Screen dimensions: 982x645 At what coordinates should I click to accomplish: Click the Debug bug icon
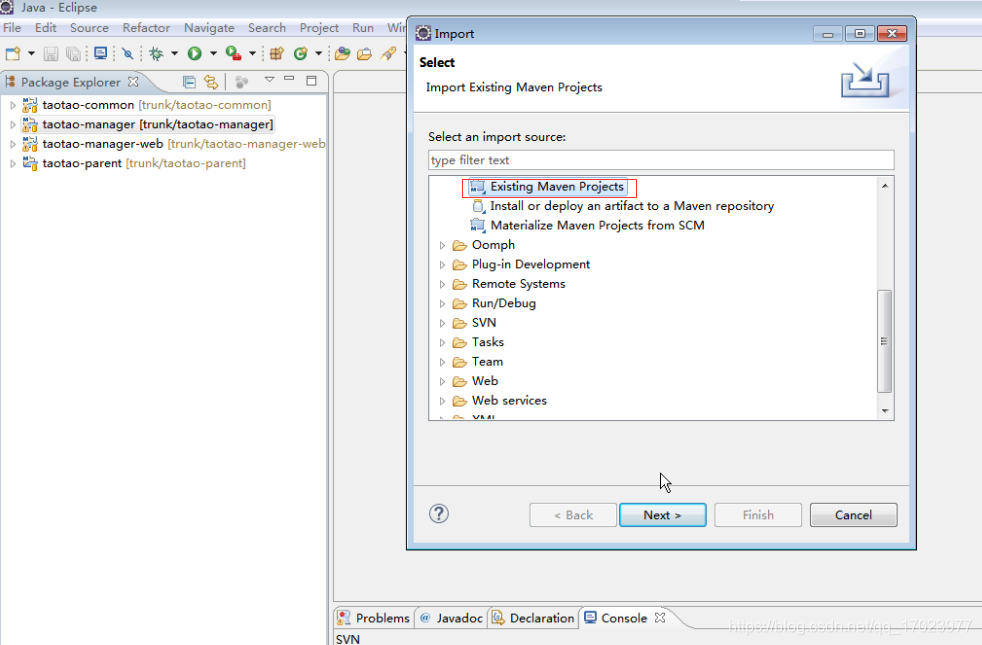[x=156, y=54]
